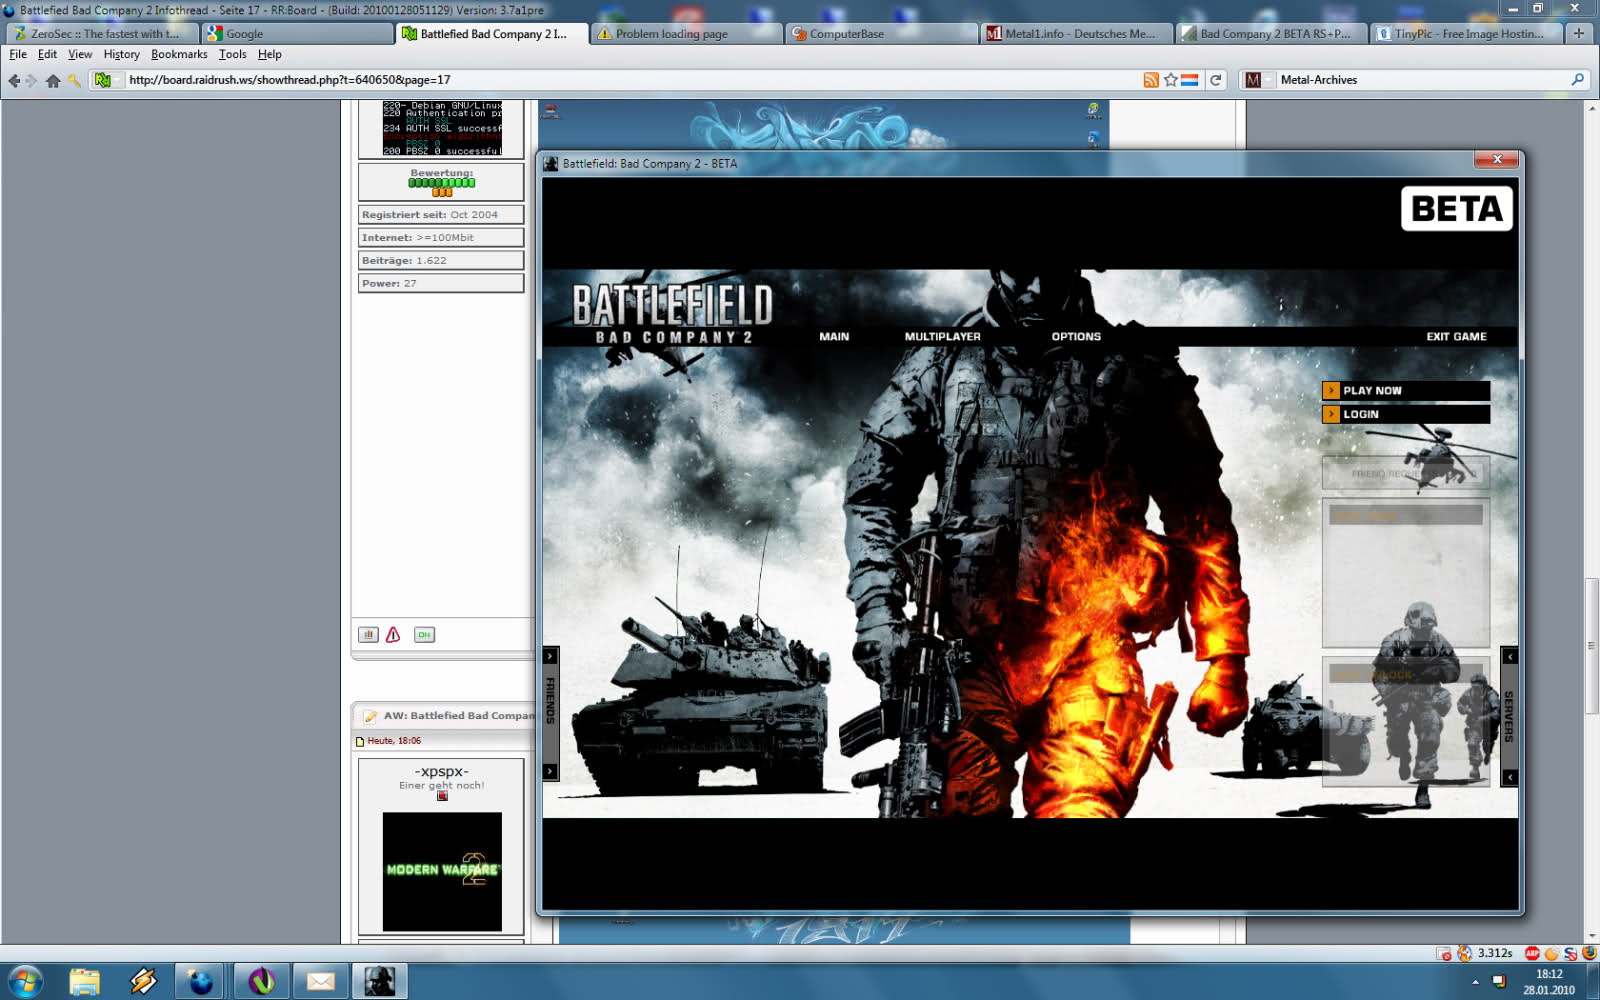Click the round green-purple app taskbar icon
This screenshot has width=1600, height=1000.
261,981
